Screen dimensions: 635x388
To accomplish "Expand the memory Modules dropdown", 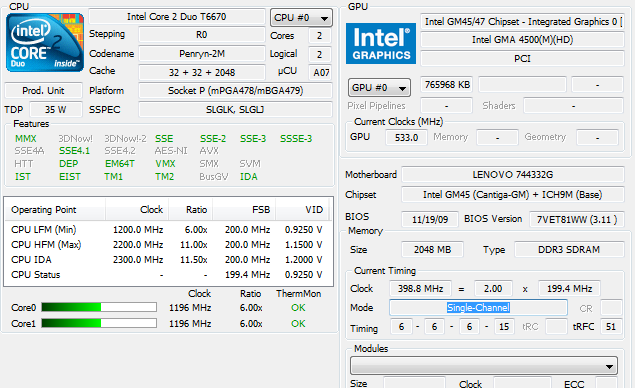I will [x=484, y=366].
